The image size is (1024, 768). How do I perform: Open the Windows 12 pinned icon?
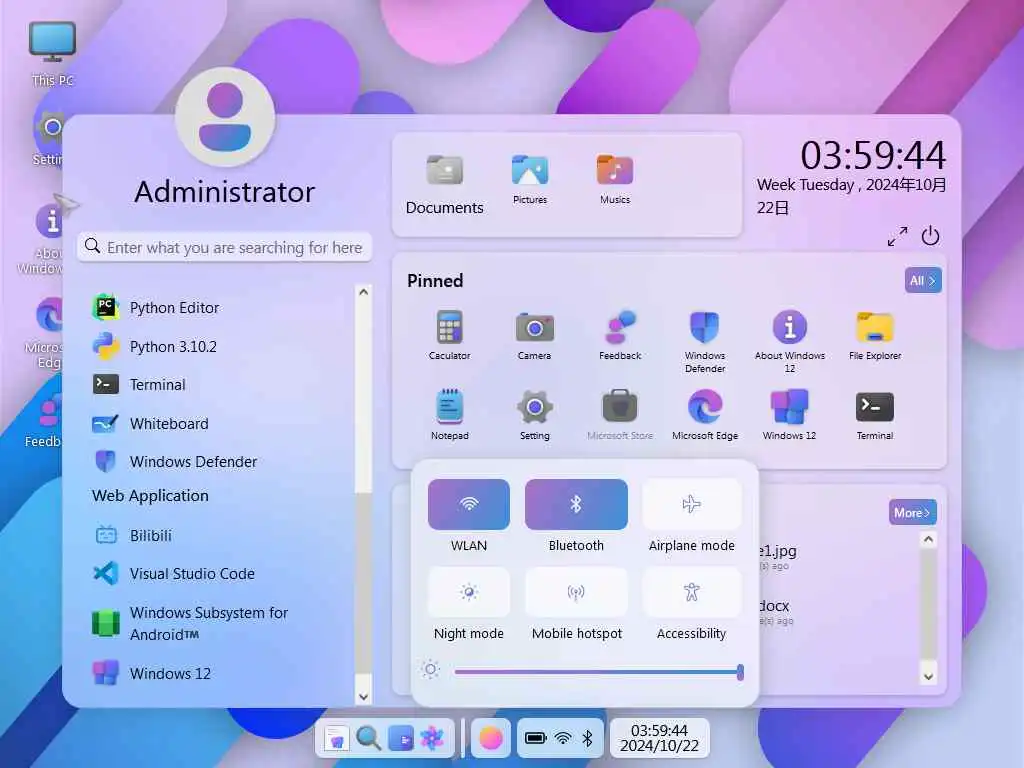click(x=789, y=415)
